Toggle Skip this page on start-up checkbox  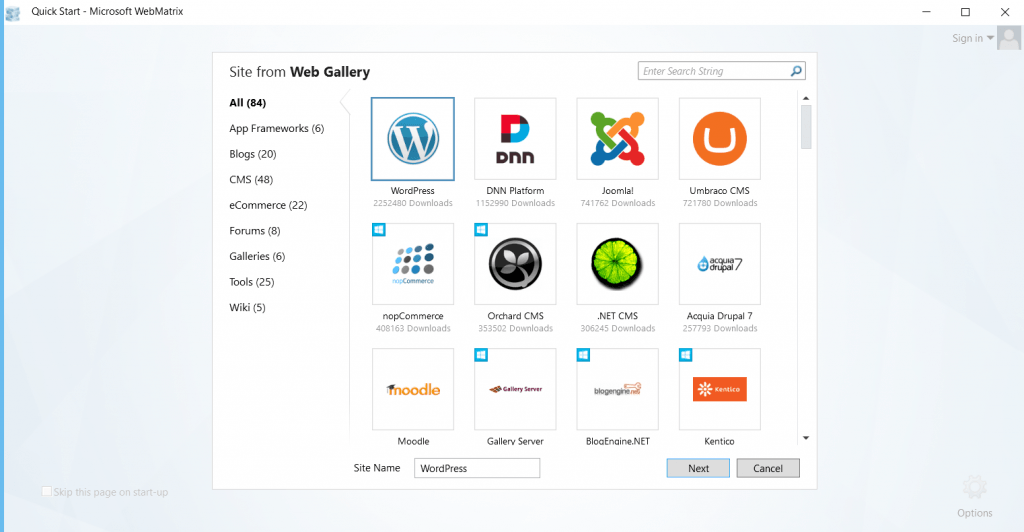[x=46, y=492]
